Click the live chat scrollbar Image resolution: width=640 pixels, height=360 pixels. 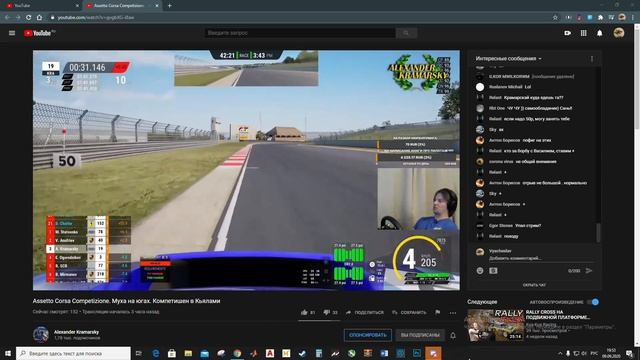tap(599, 233)
